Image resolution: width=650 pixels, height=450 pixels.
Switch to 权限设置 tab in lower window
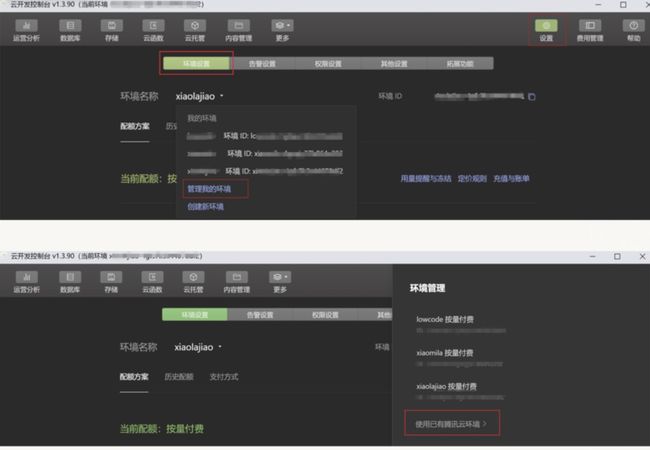tap(325, 315)
